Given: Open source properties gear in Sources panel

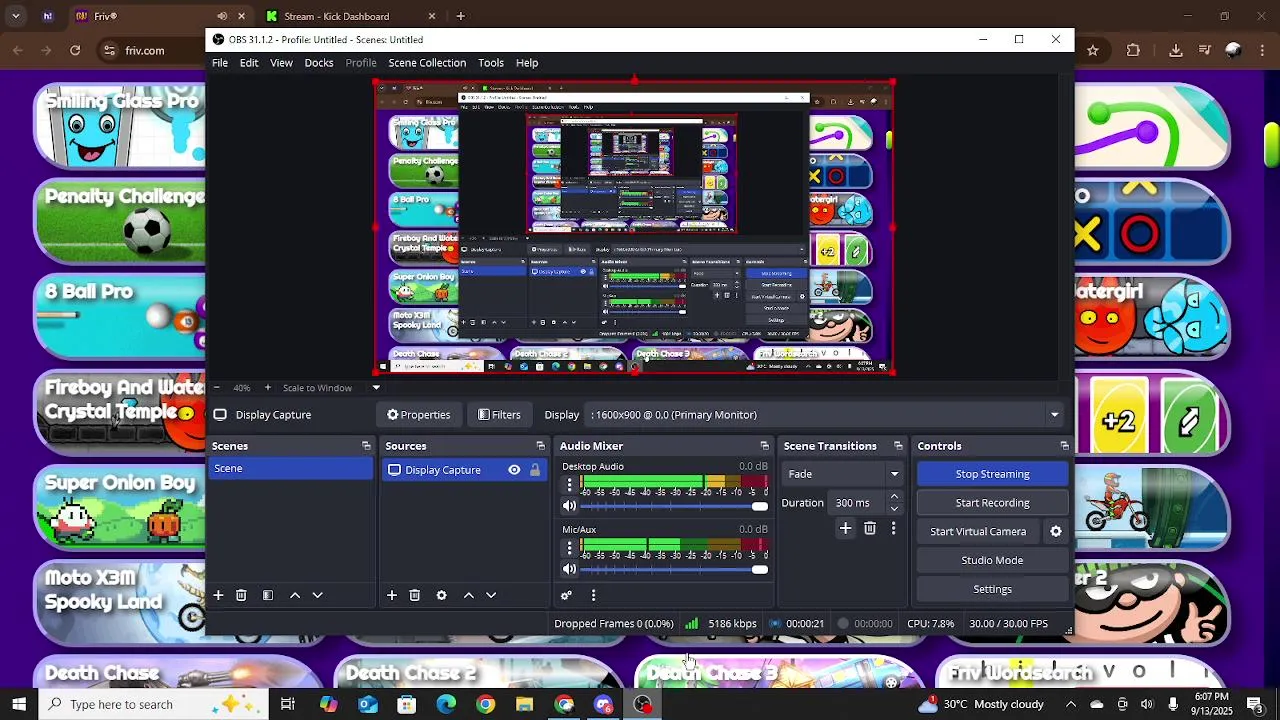Looking at the screenshot, I should 441,595.
